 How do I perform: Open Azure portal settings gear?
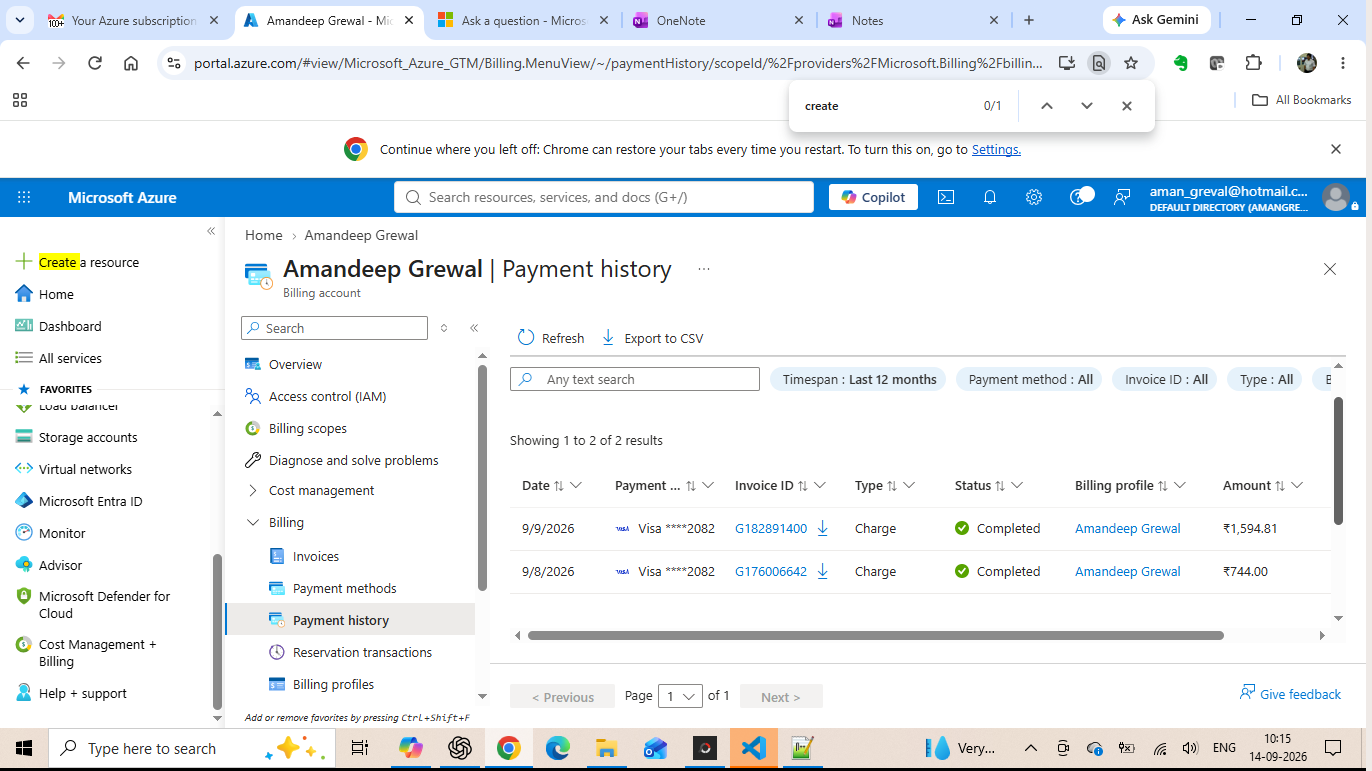click(1034, 198)
